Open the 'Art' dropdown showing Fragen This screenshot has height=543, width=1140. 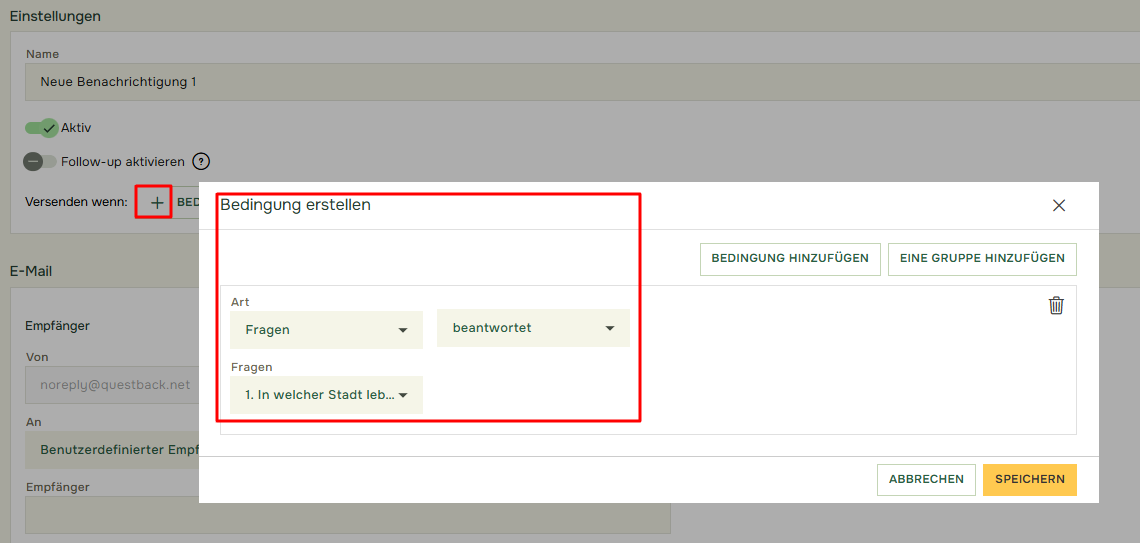326,329
